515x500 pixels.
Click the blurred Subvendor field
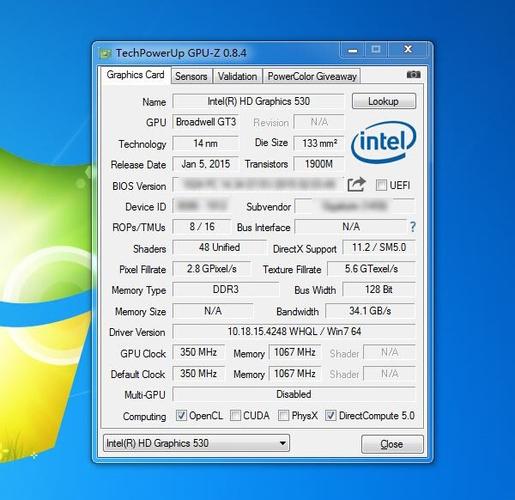[355, 206]
